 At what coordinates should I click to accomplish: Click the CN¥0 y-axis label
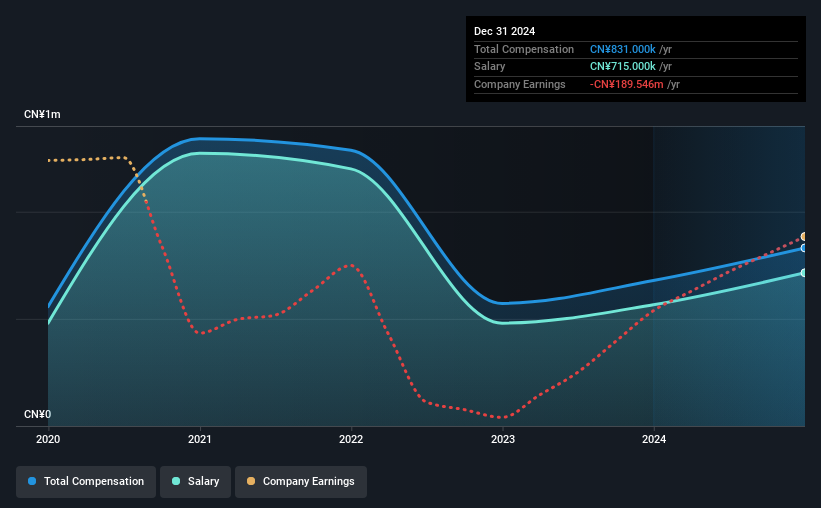coord(38,414)
